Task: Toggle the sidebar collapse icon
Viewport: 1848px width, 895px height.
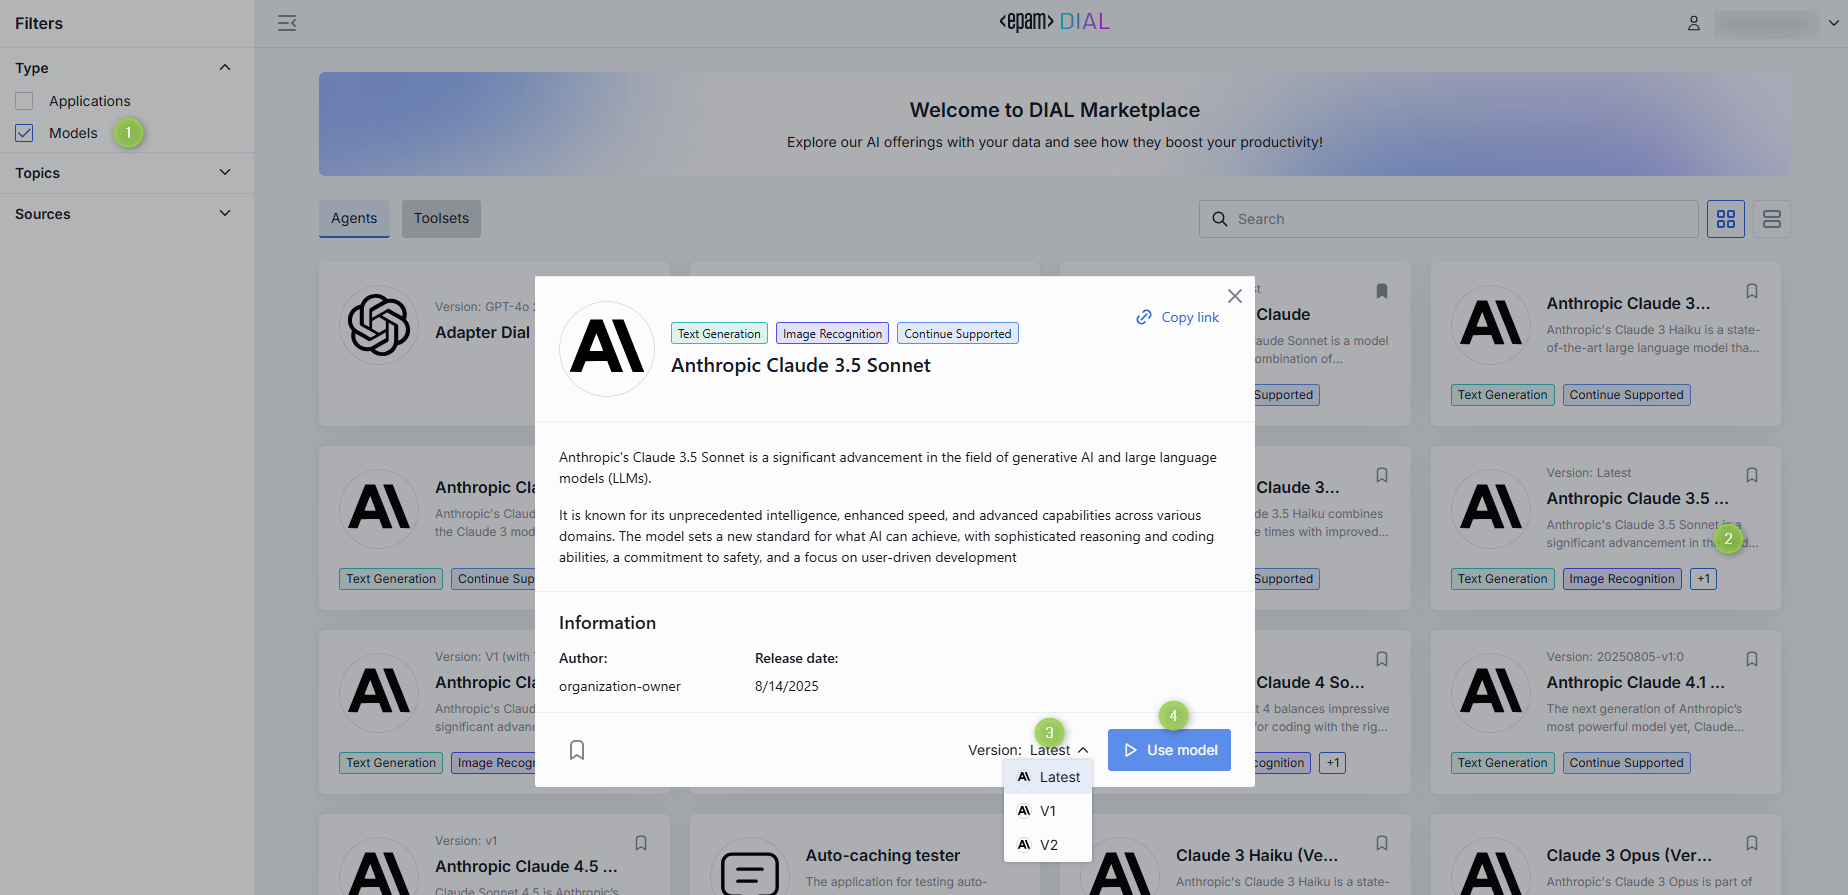Action: tap(287, 23)
